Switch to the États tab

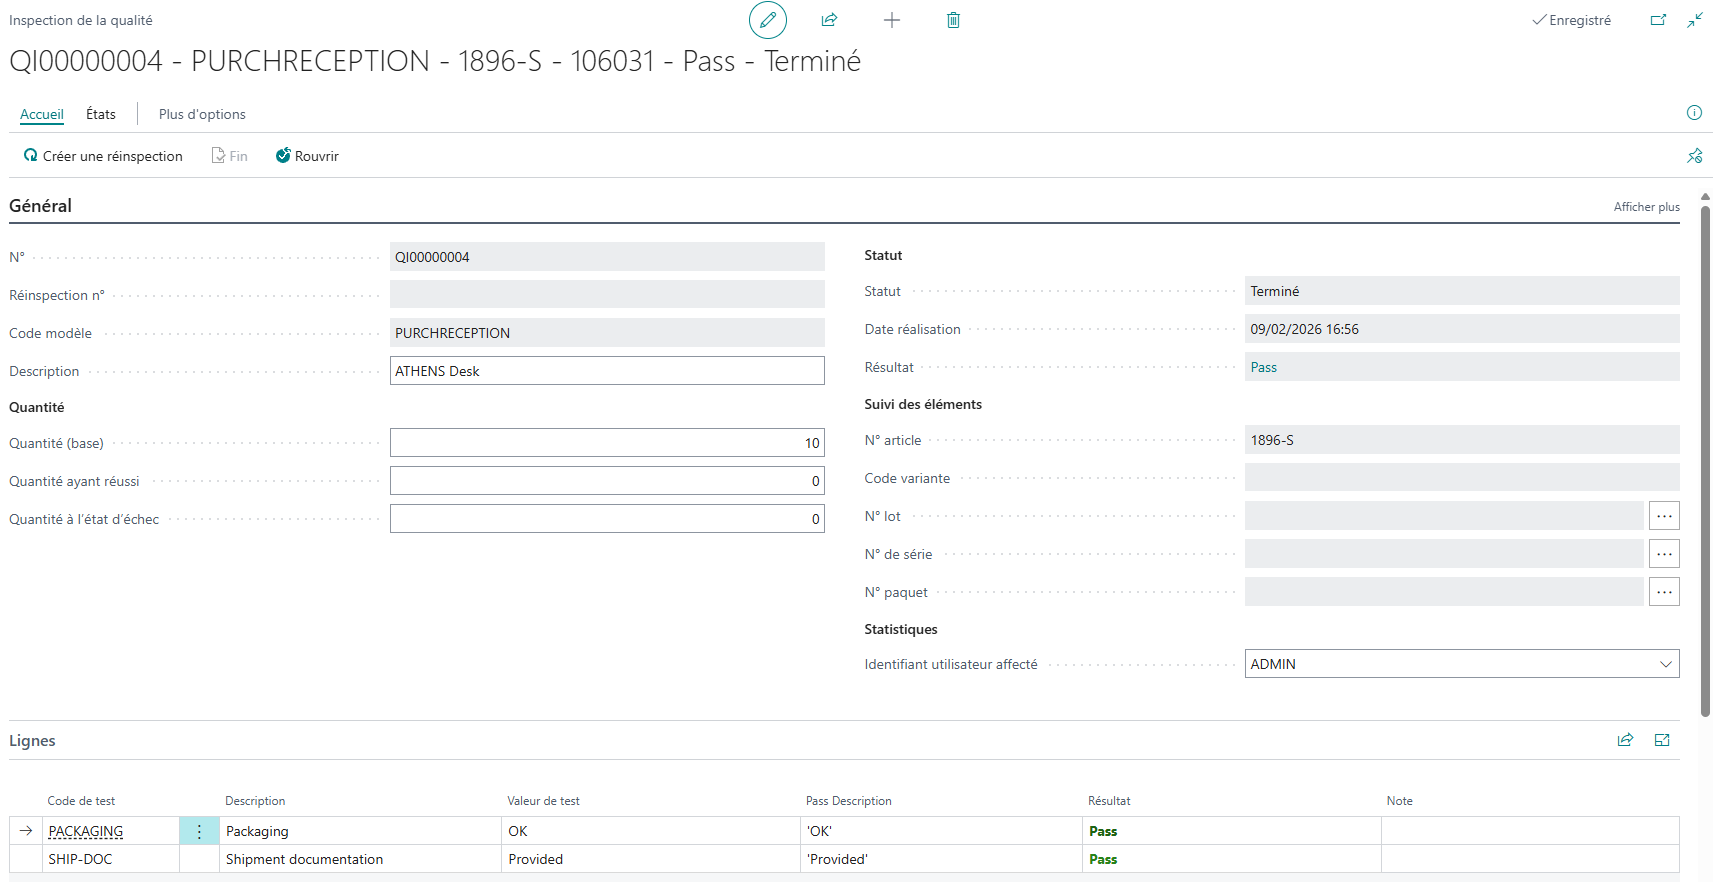(101, 114)
